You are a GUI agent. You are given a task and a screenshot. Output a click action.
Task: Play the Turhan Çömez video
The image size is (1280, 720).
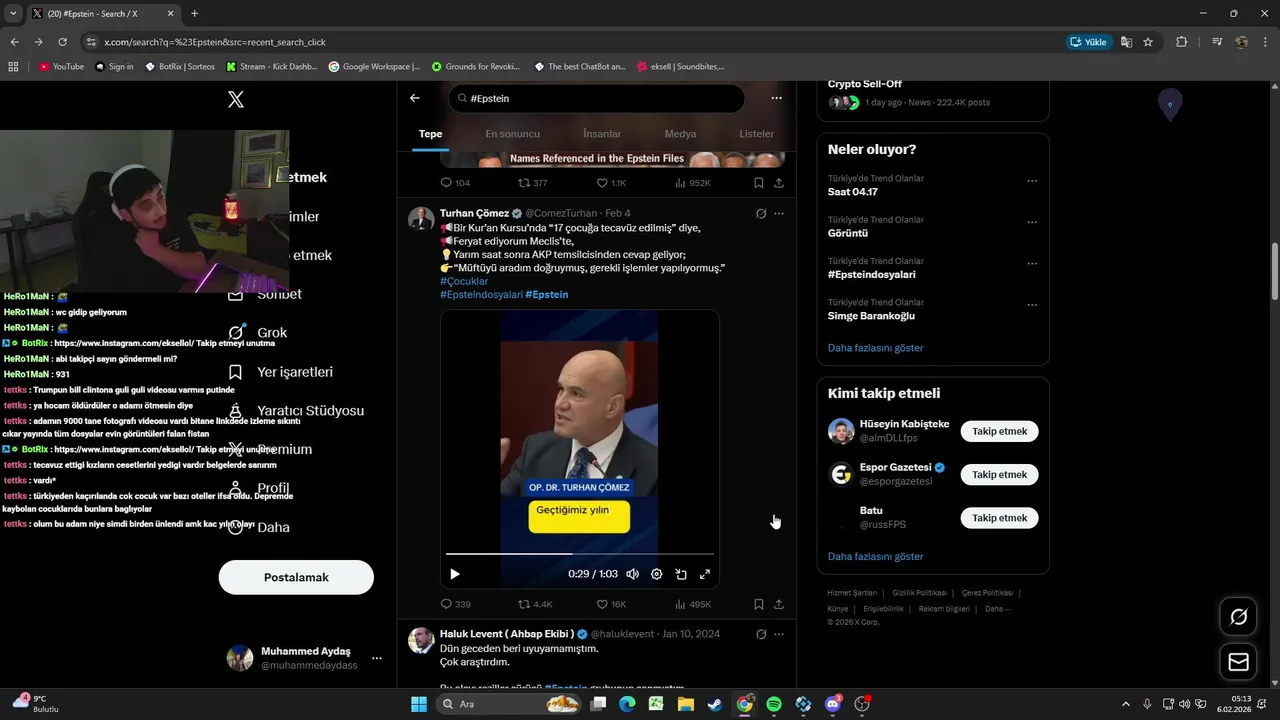point(455,574)
